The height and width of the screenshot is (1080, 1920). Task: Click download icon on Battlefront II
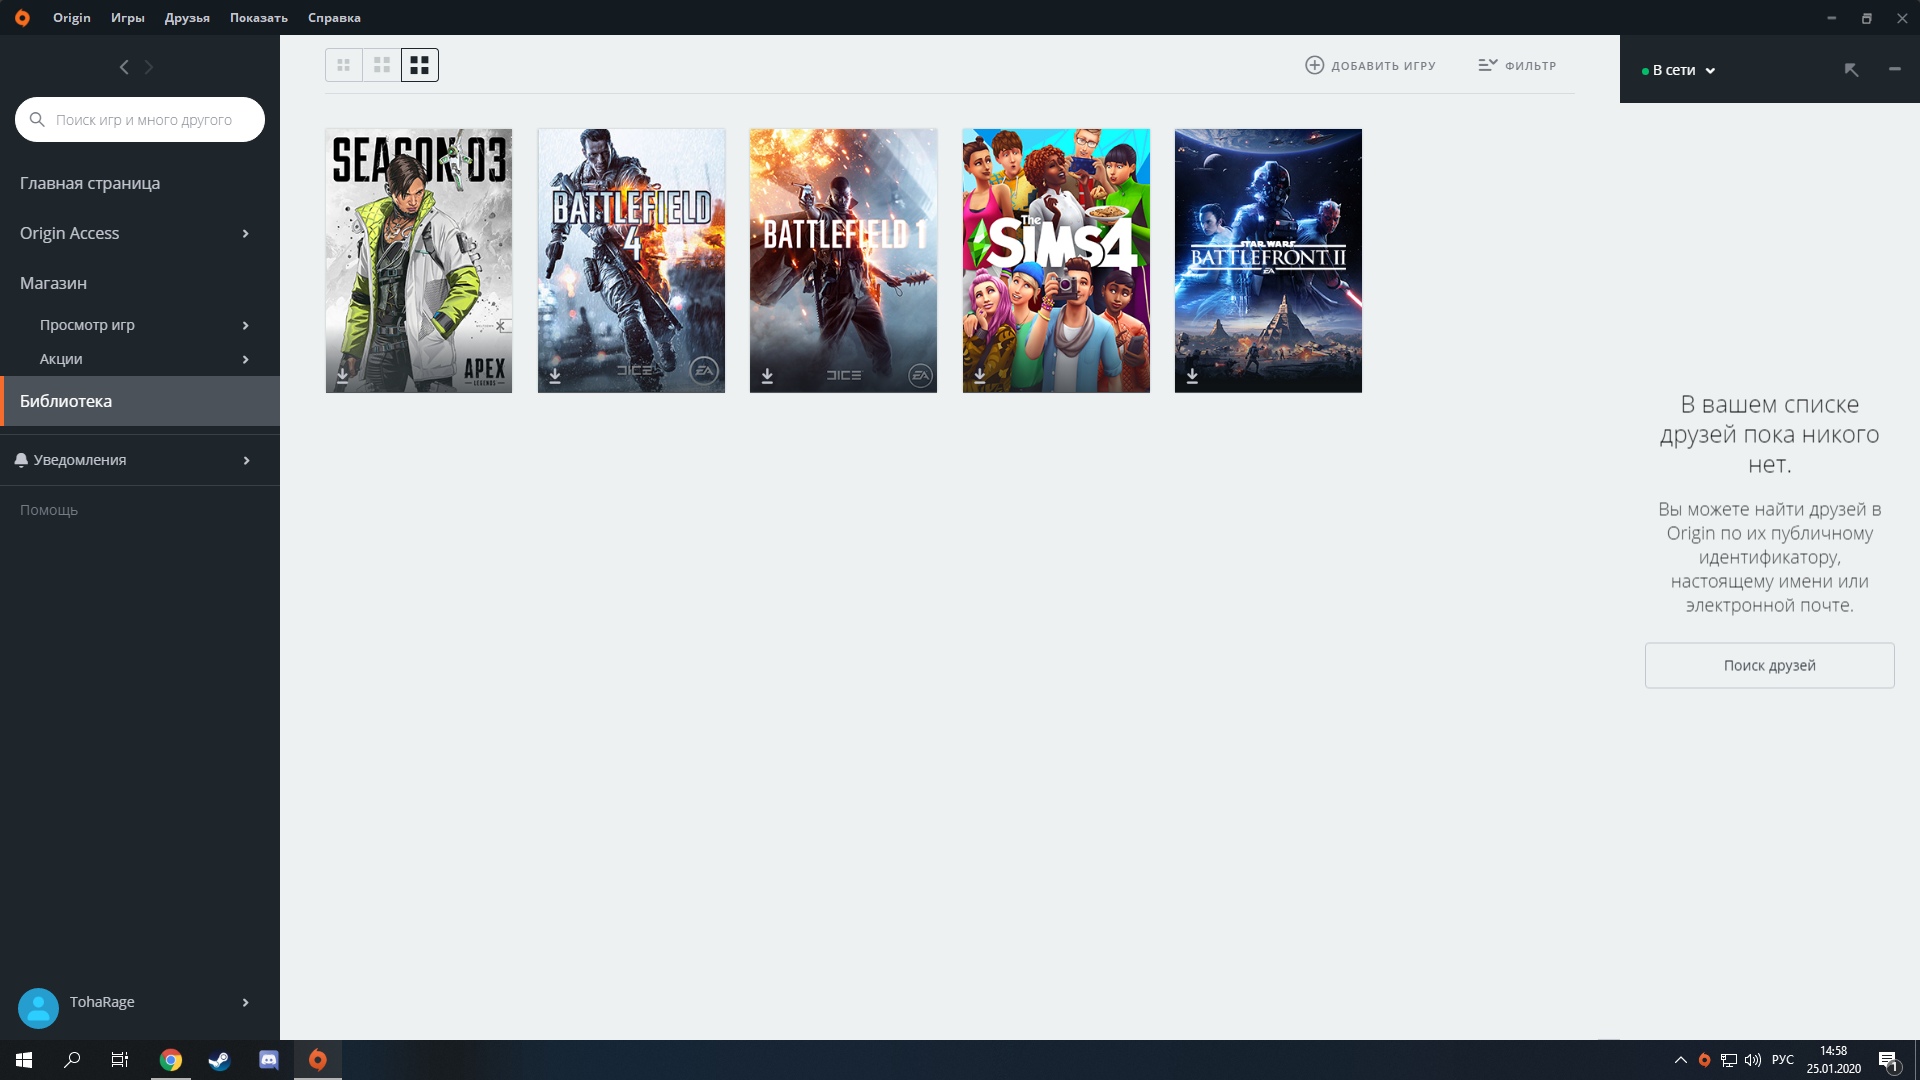click(1192, 376)
